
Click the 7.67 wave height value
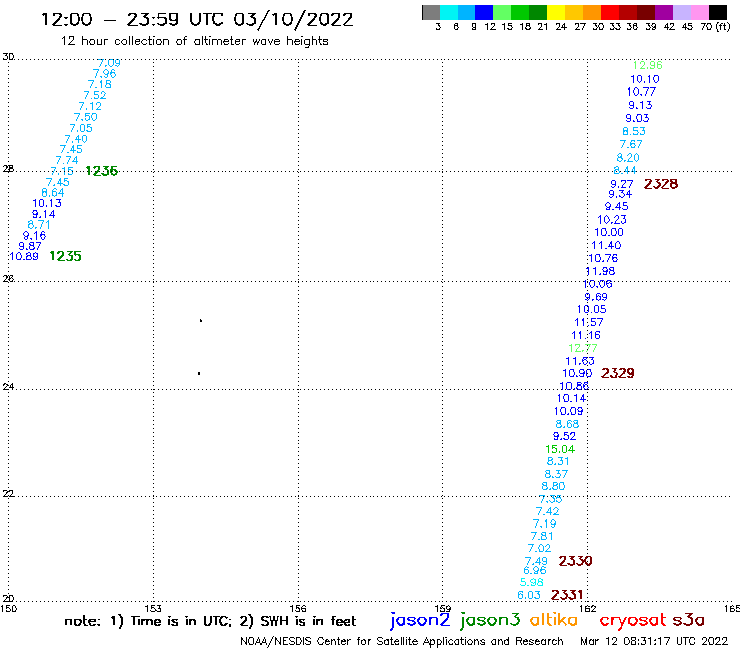click(631, 144)
